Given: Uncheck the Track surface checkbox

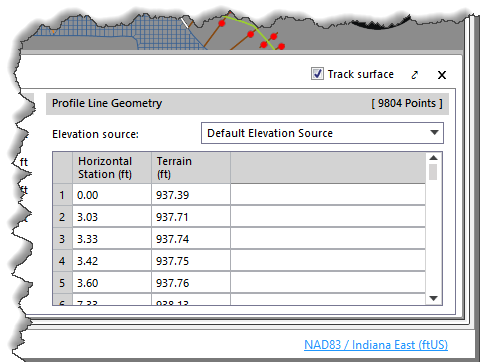Looking at the screenshot, I should tap(317, 74).
